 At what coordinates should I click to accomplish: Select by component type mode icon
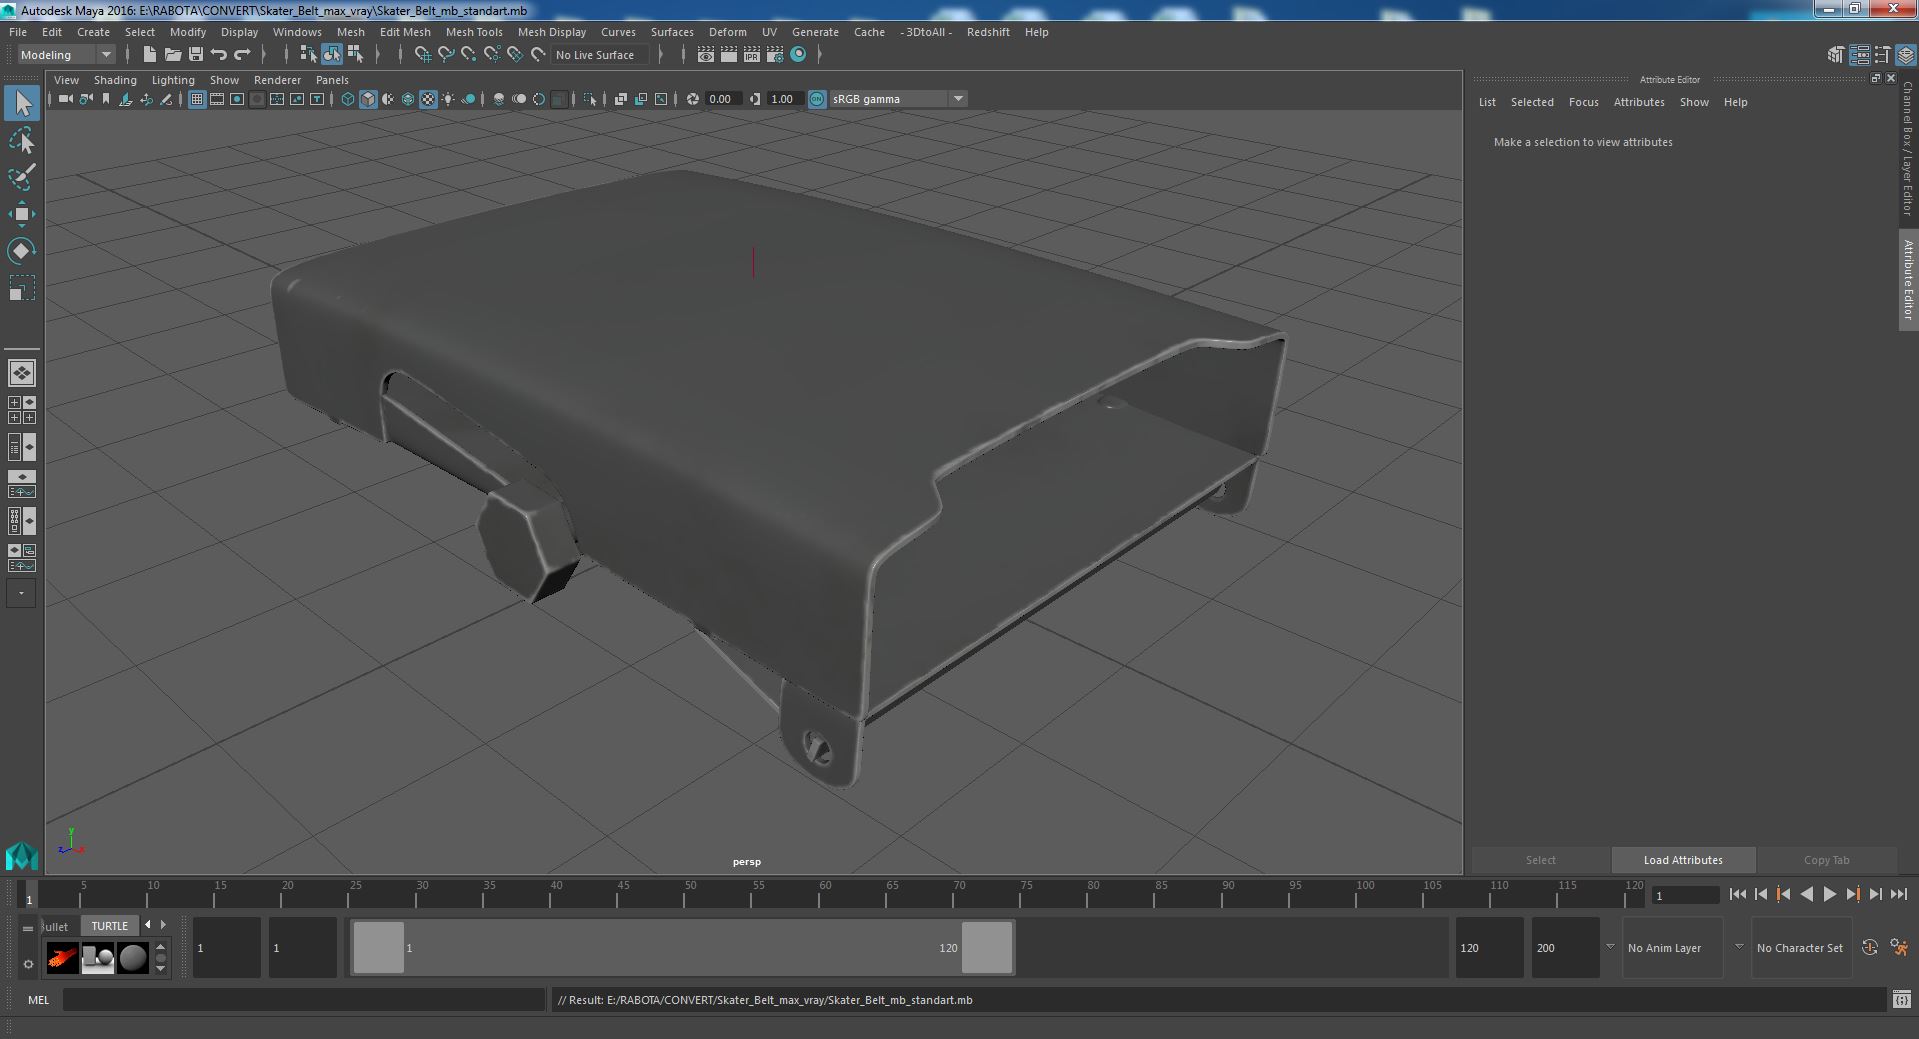(355, 55)
